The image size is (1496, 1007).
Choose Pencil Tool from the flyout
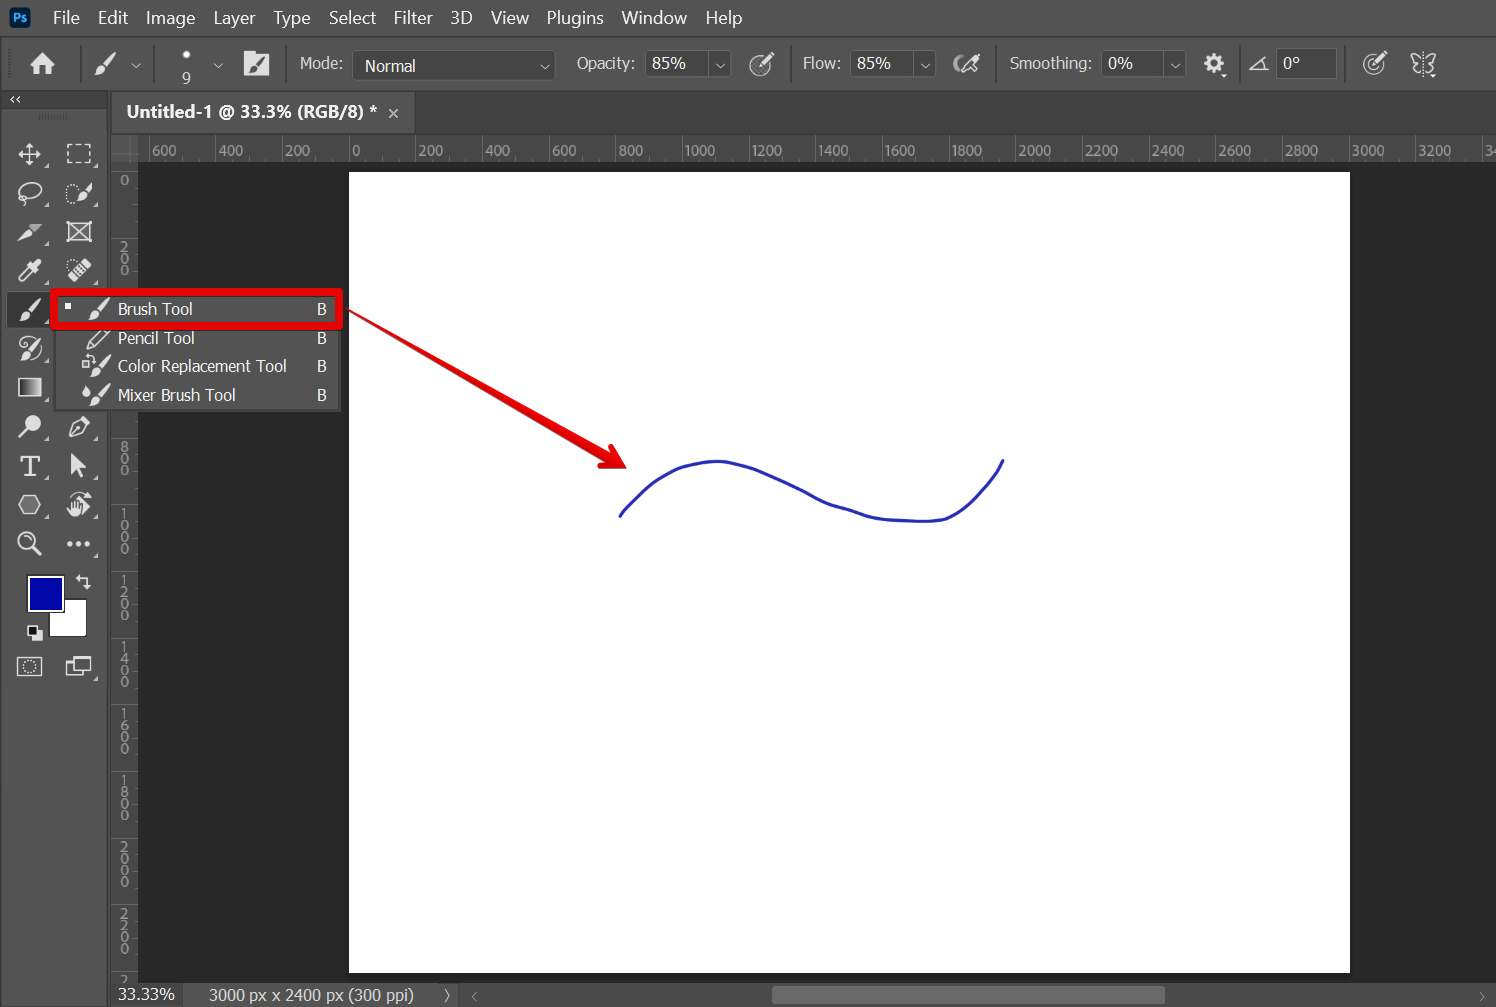click(x=156, y=338)
